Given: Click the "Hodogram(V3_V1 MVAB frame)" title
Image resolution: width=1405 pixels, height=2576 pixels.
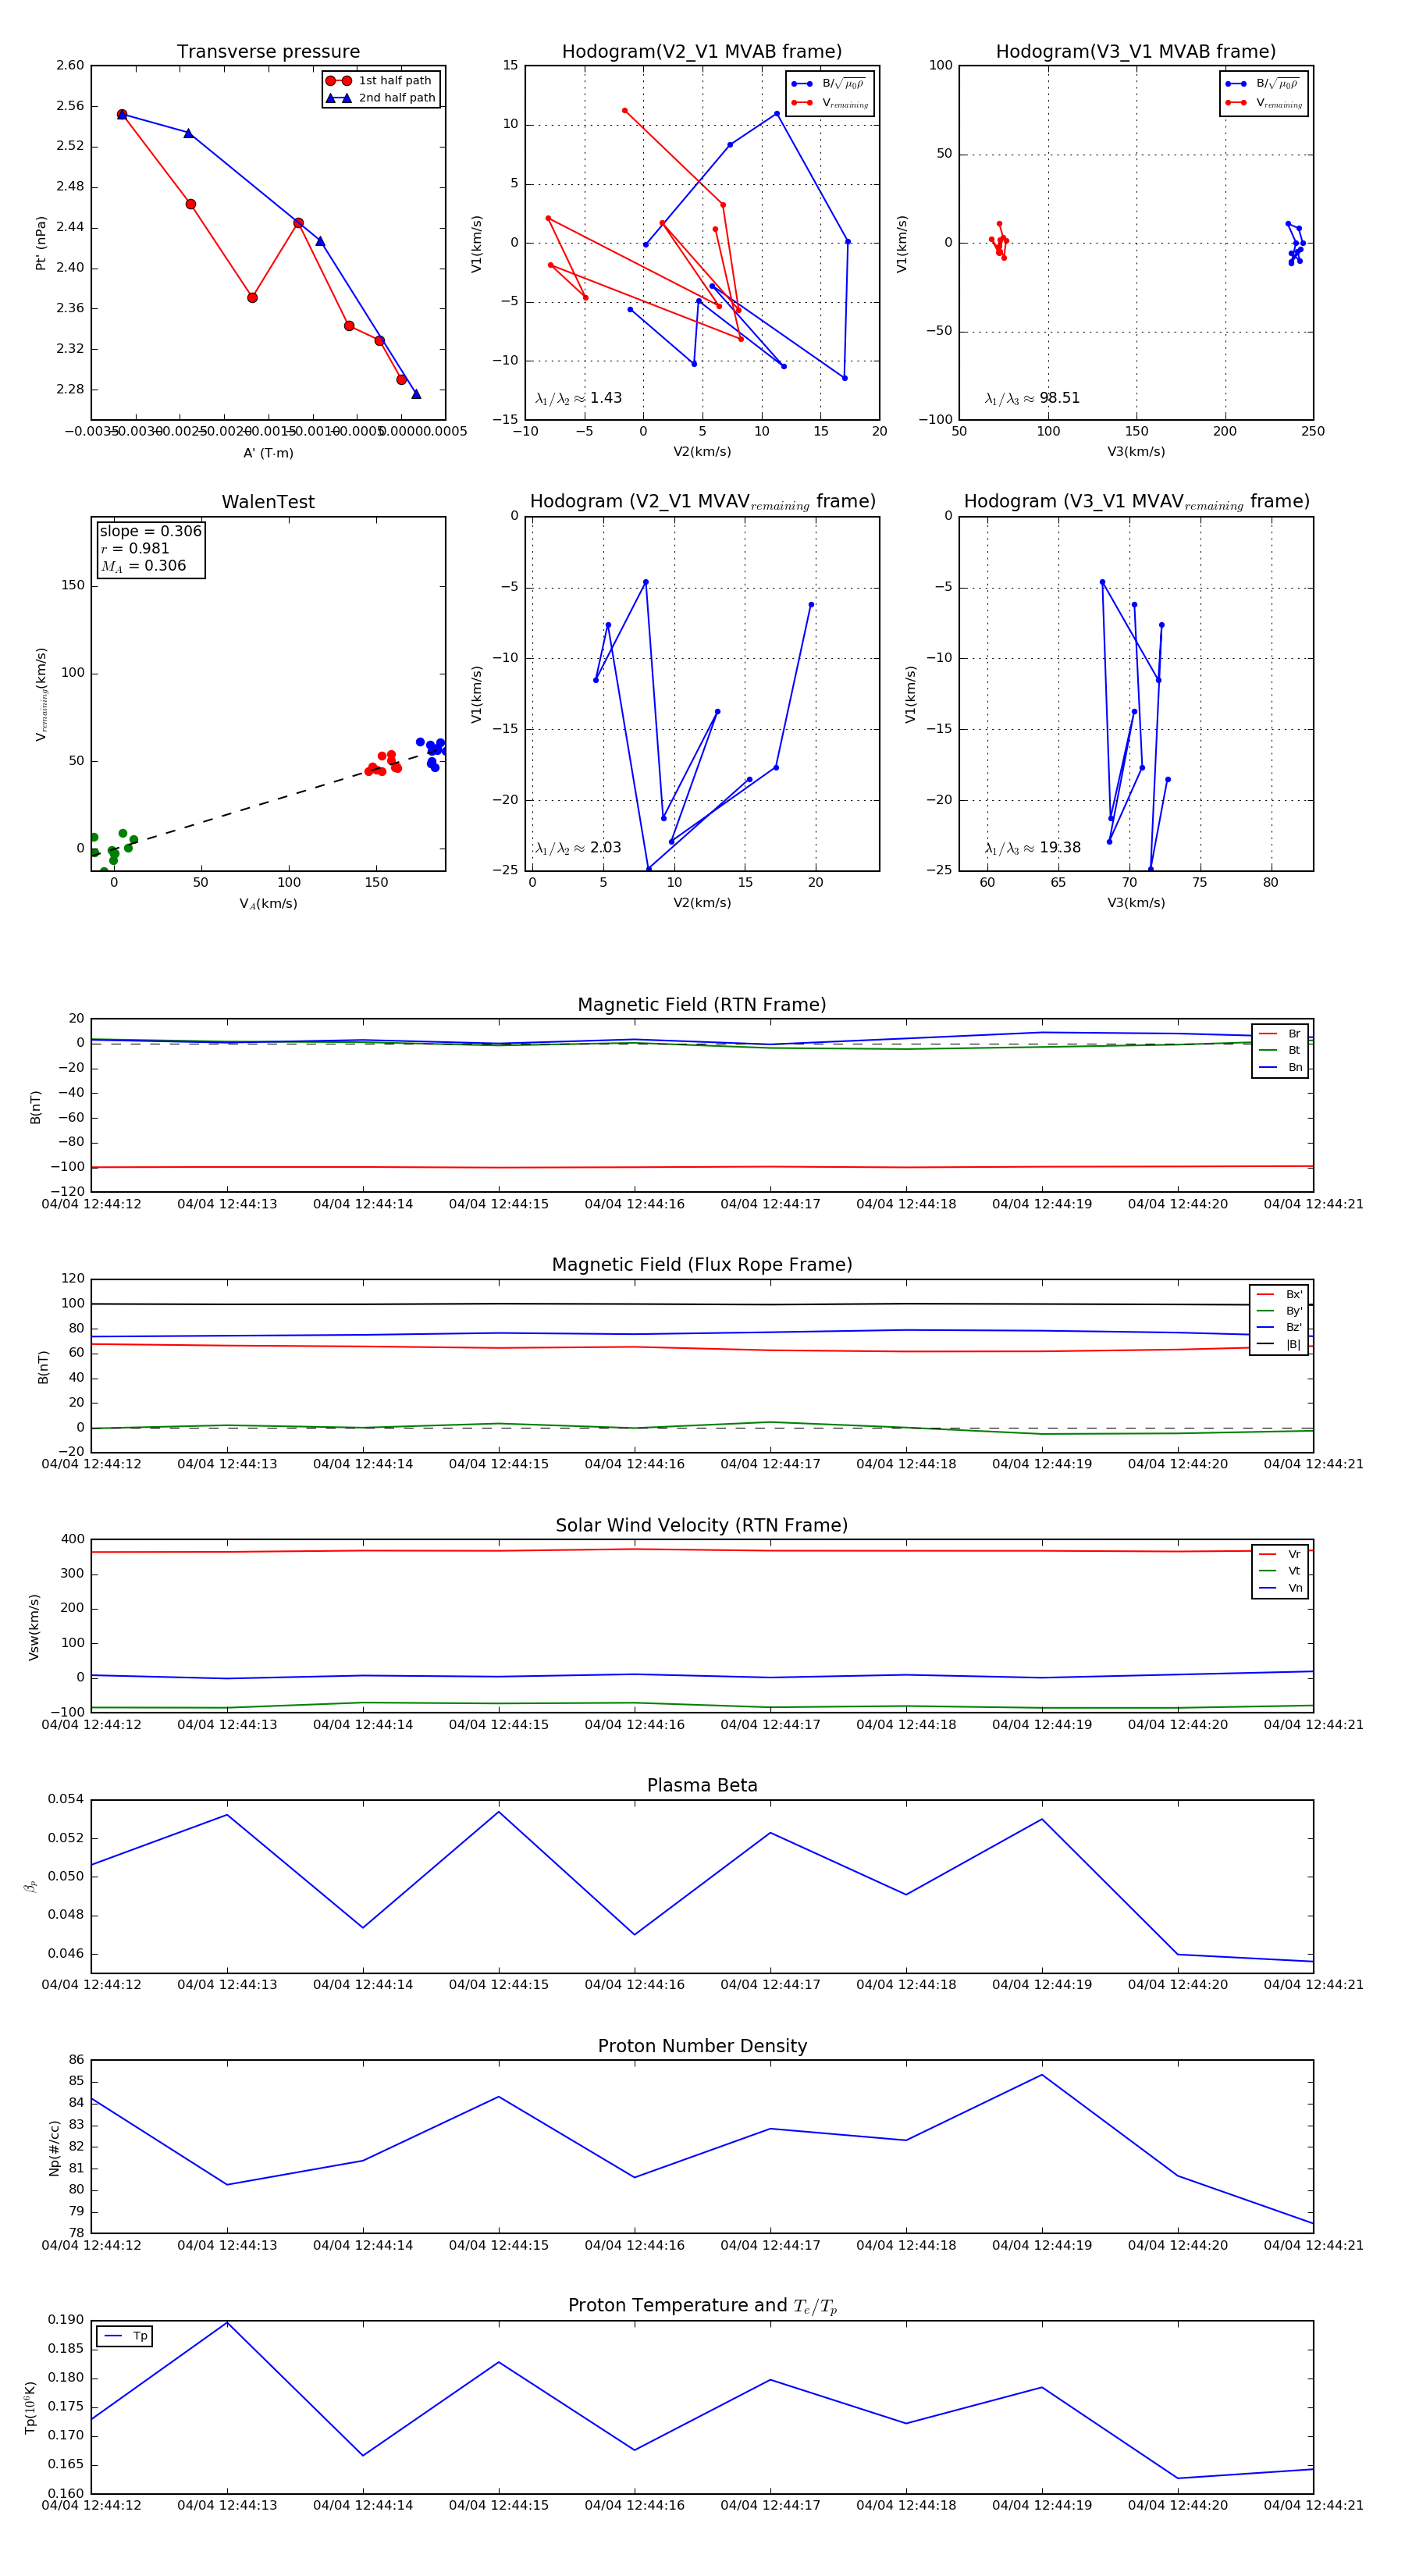Looking at the screenshot, I should click(1136, 52).
